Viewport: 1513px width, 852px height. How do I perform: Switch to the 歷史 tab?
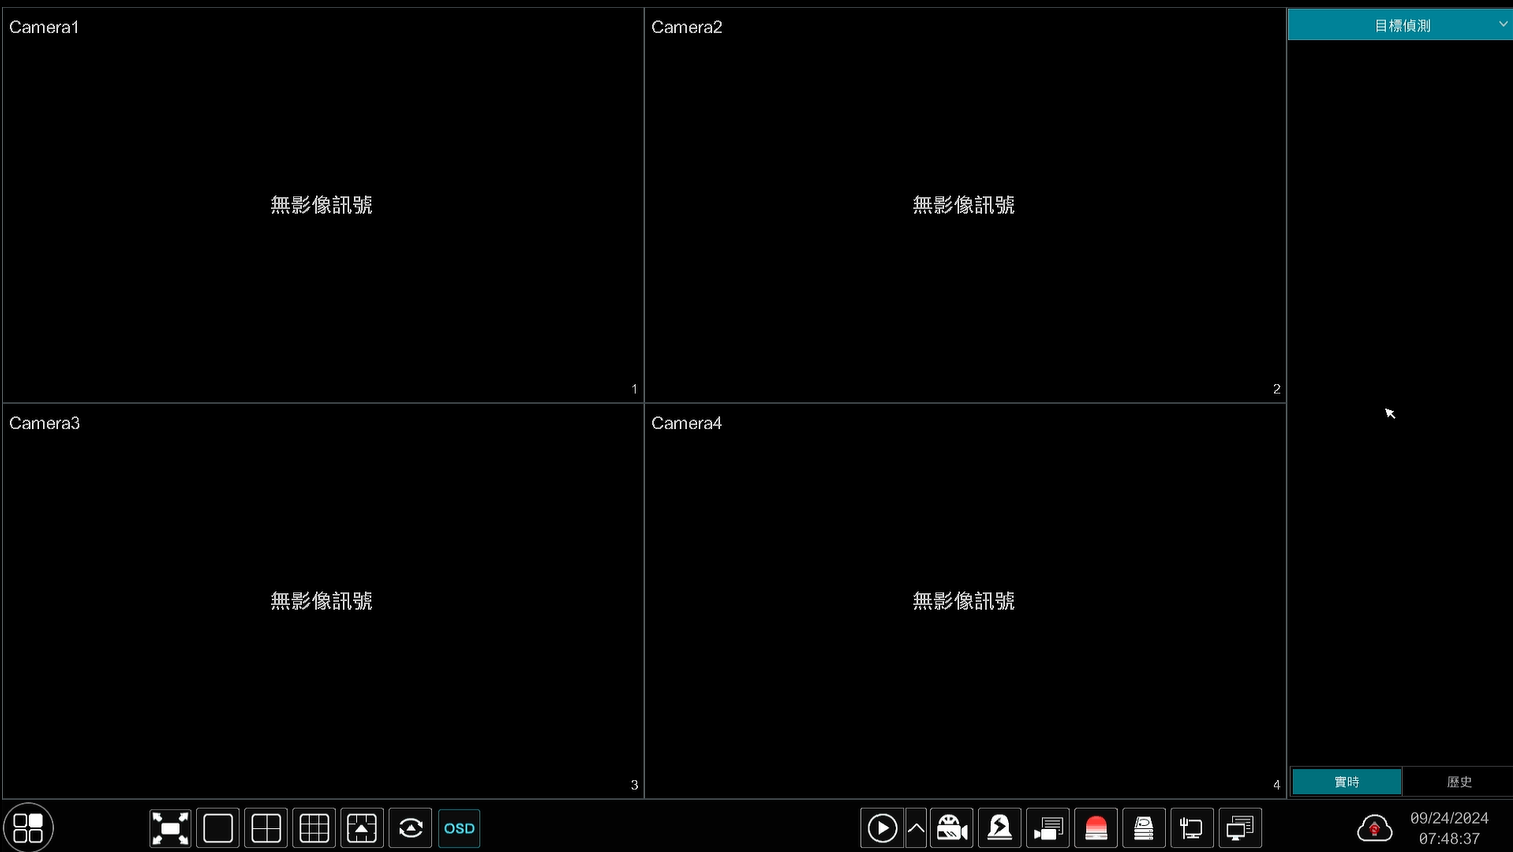[x=1459, y=782]
